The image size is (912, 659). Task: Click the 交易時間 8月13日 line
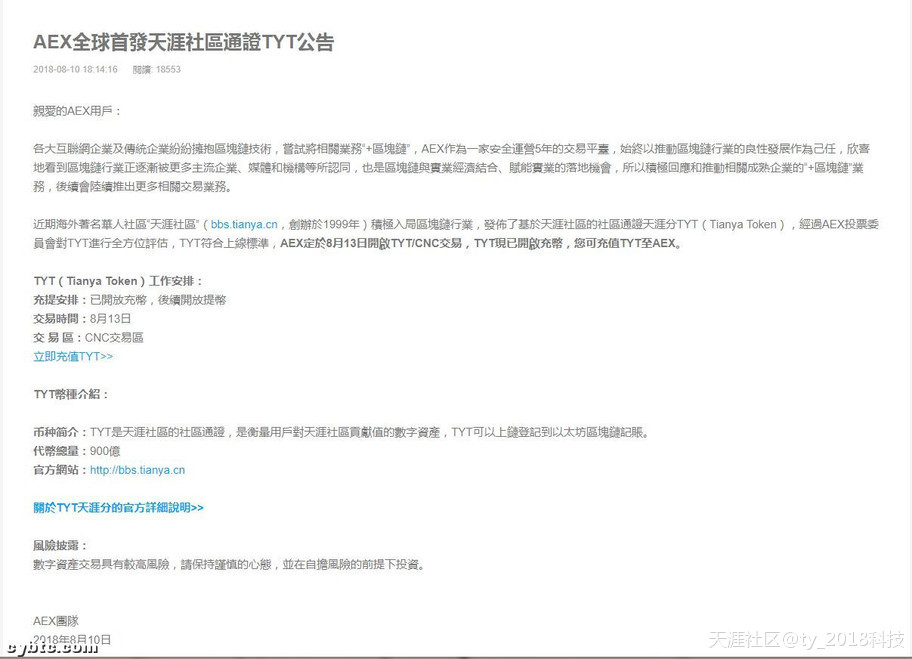point(82,319)
